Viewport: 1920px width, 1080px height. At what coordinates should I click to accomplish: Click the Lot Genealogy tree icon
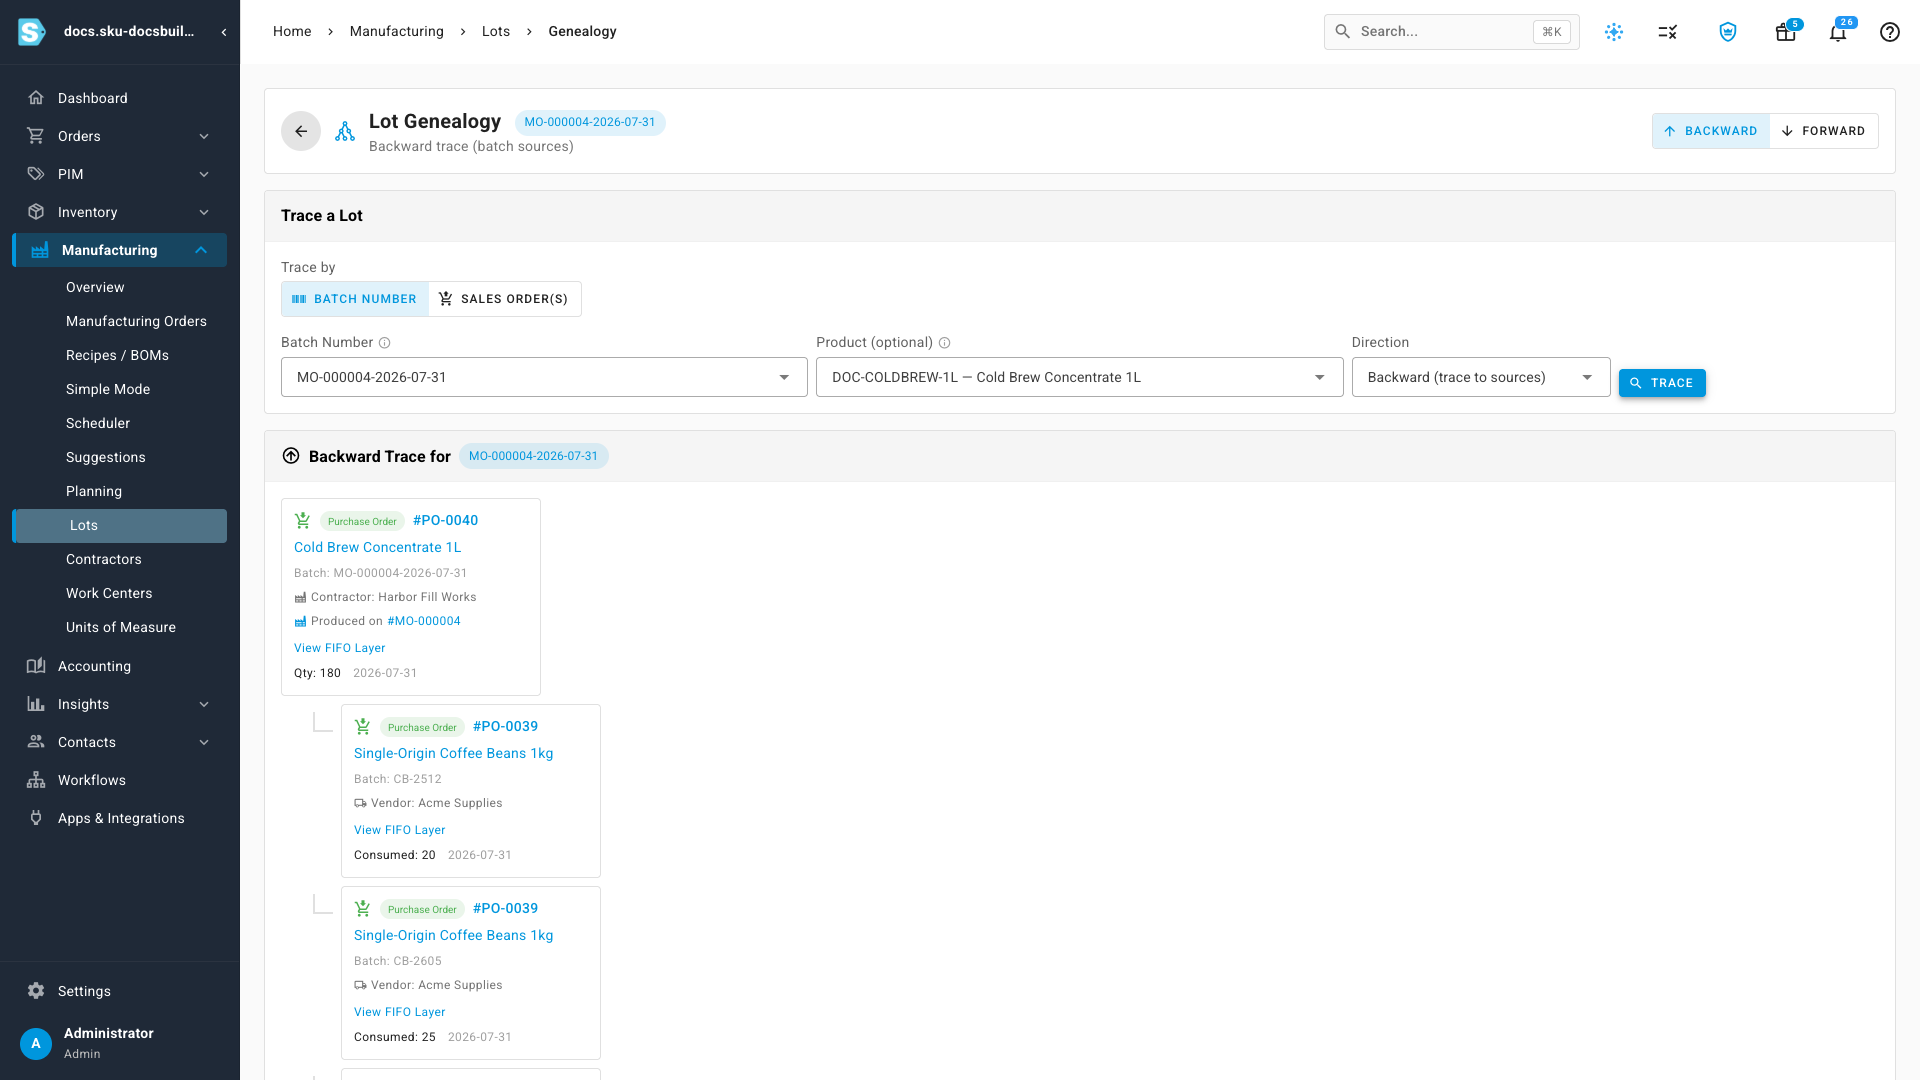[345, 131]
